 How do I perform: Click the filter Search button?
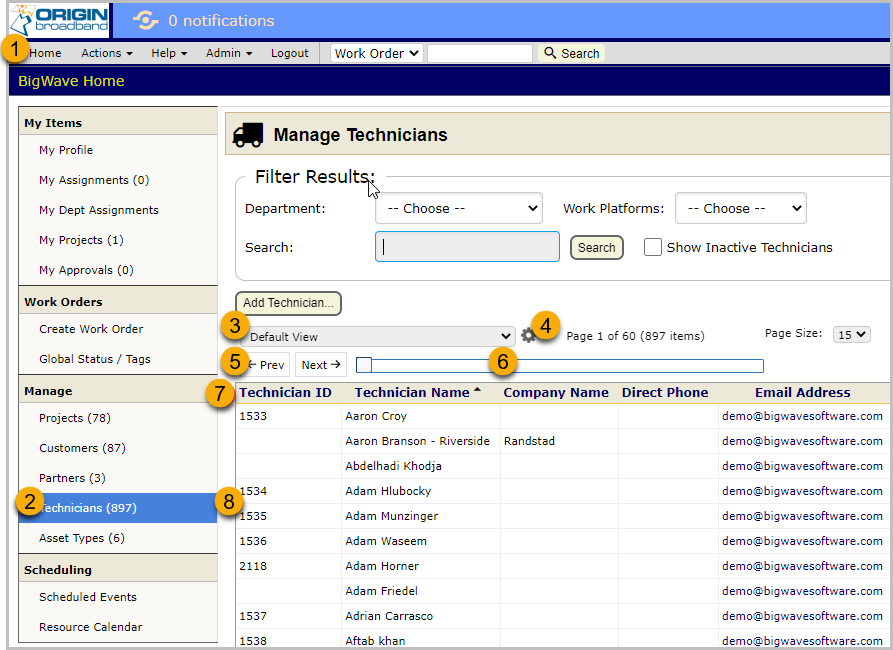coord(596,247)
